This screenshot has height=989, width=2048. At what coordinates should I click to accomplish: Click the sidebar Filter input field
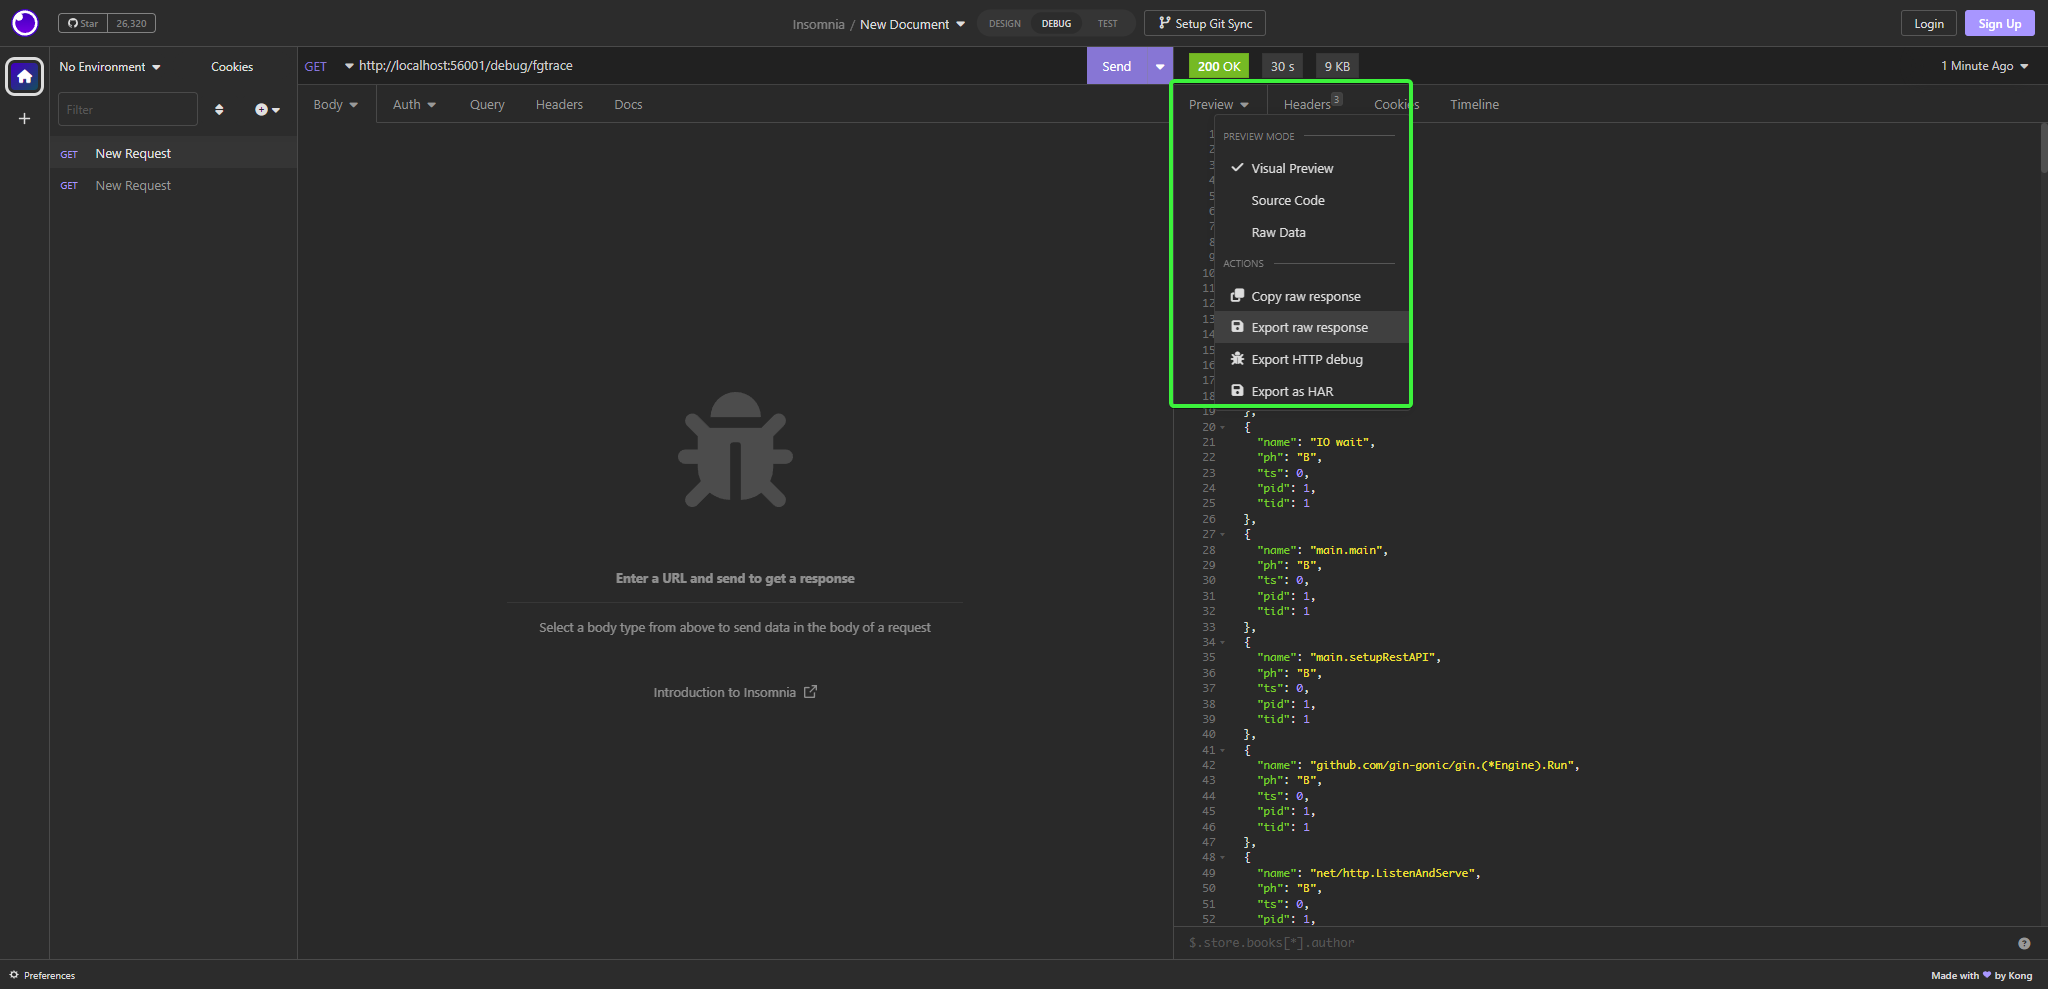click(127, 110)
